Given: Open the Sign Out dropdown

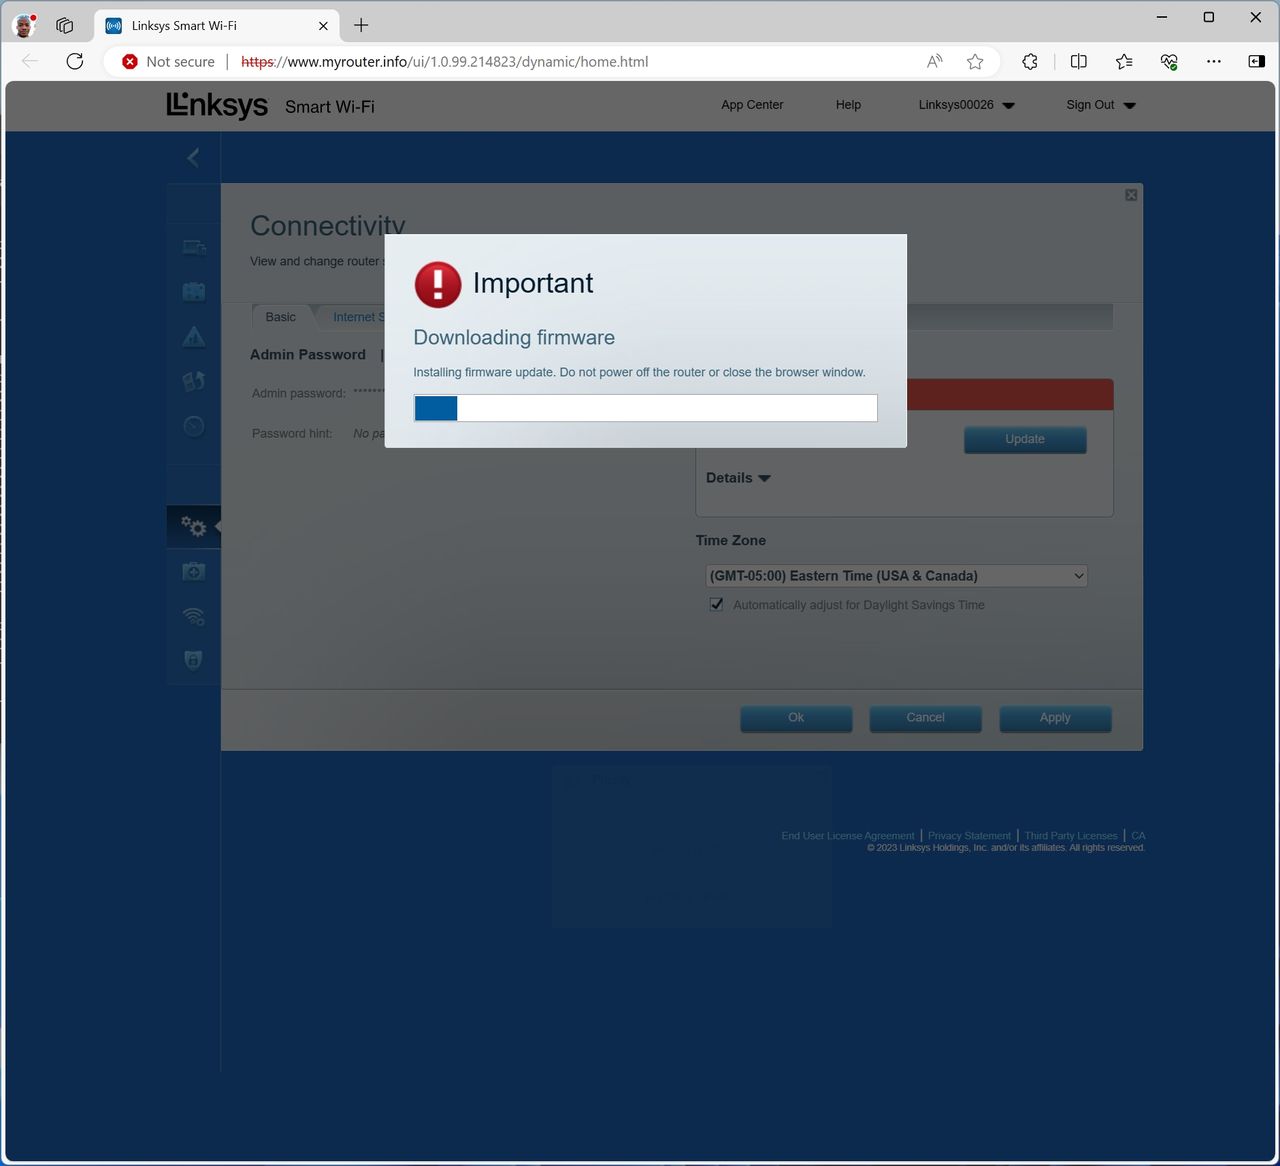Looking at the screenshot, I should click(1101, 105).
